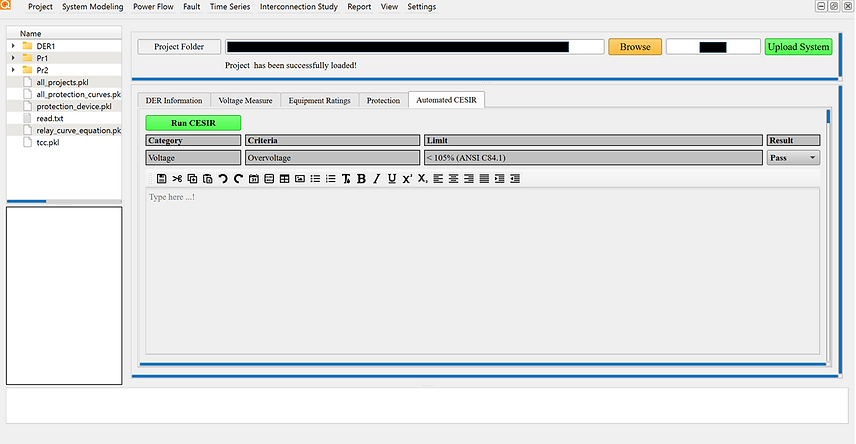856x444 pixels.
Task: Open the System Modeling menu
Action: click(x=93, y=7)
